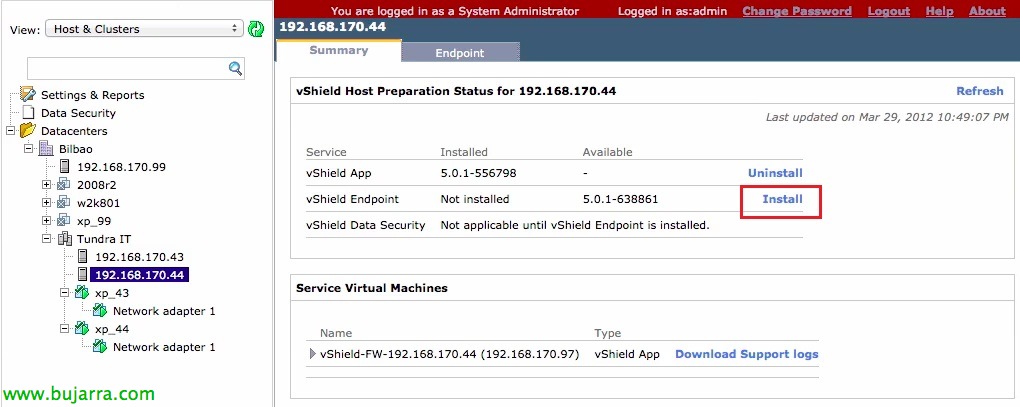Click the Change Password link
The height and width of the screenshot is (407, 1020).
797,11
